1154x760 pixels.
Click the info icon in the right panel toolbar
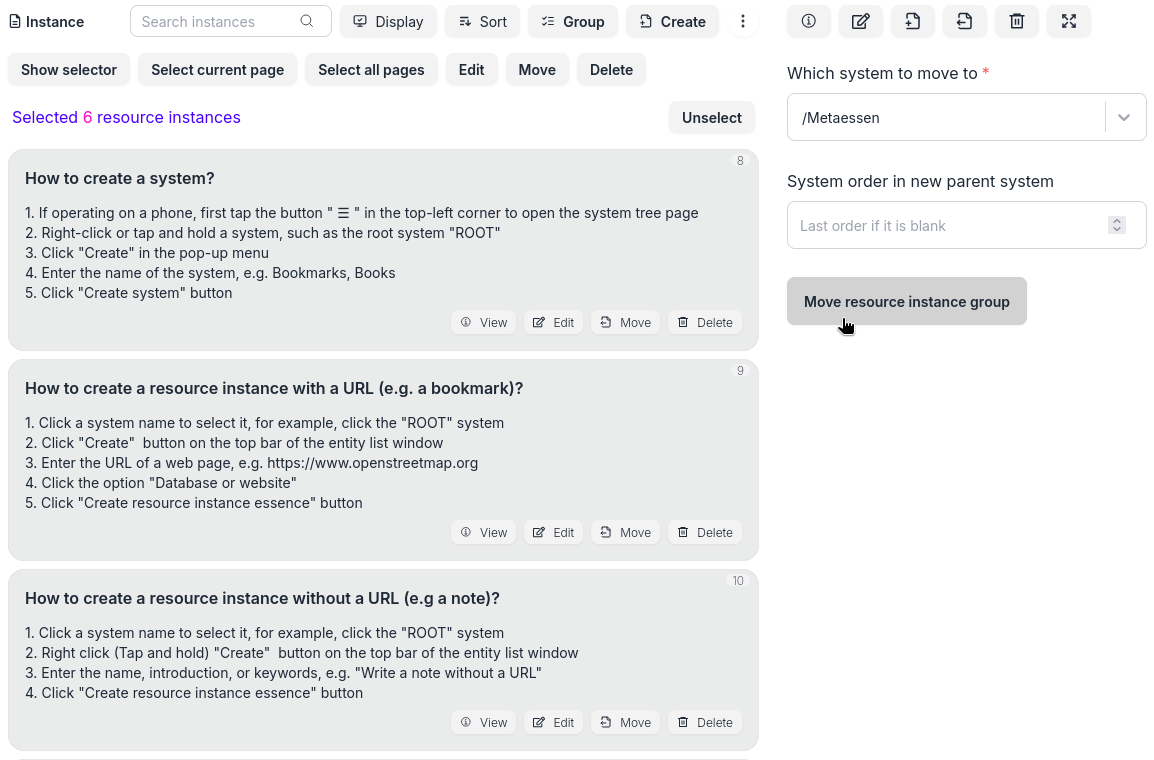coord(809,21)
